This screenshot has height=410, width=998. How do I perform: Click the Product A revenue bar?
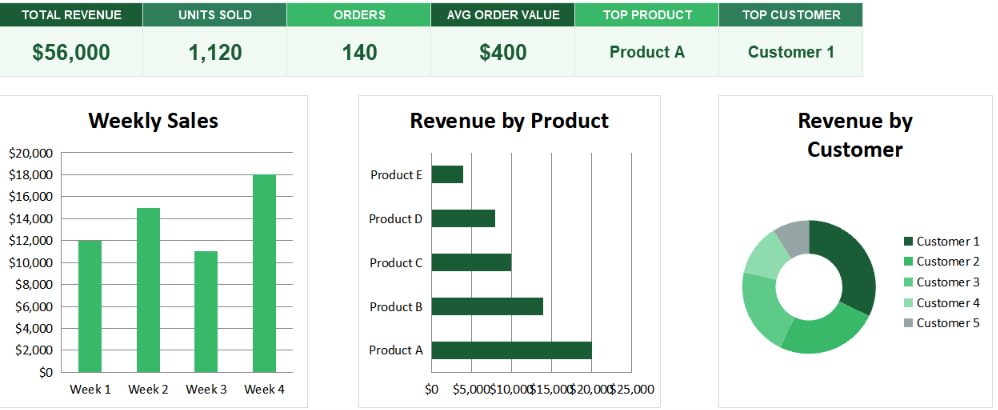(512, 350)
